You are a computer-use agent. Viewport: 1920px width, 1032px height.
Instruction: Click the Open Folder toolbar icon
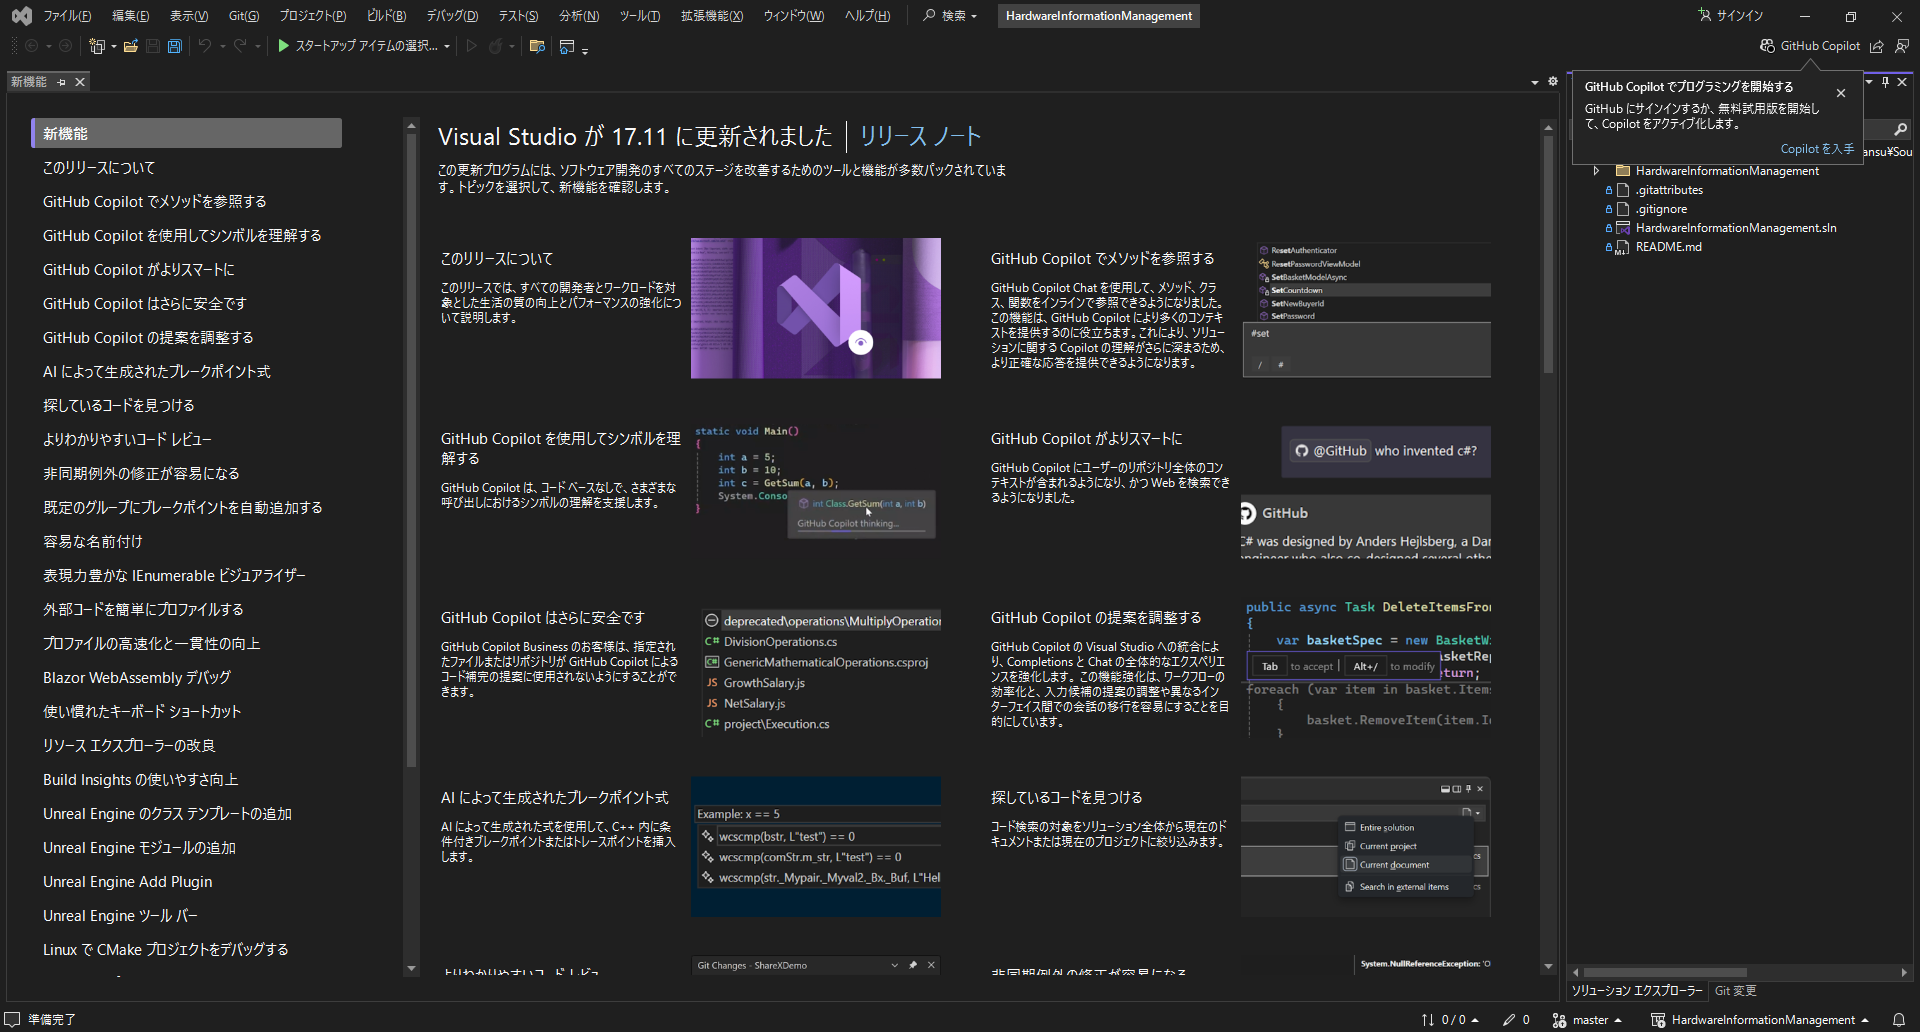pyautogui.click(x=131, y=46)
